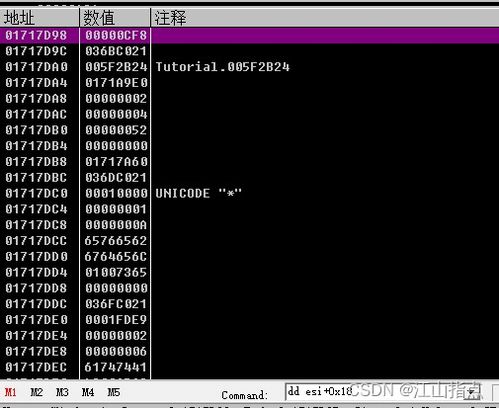Select value 036BC021
The image size is (499, 408).
(x=116, y=51)
